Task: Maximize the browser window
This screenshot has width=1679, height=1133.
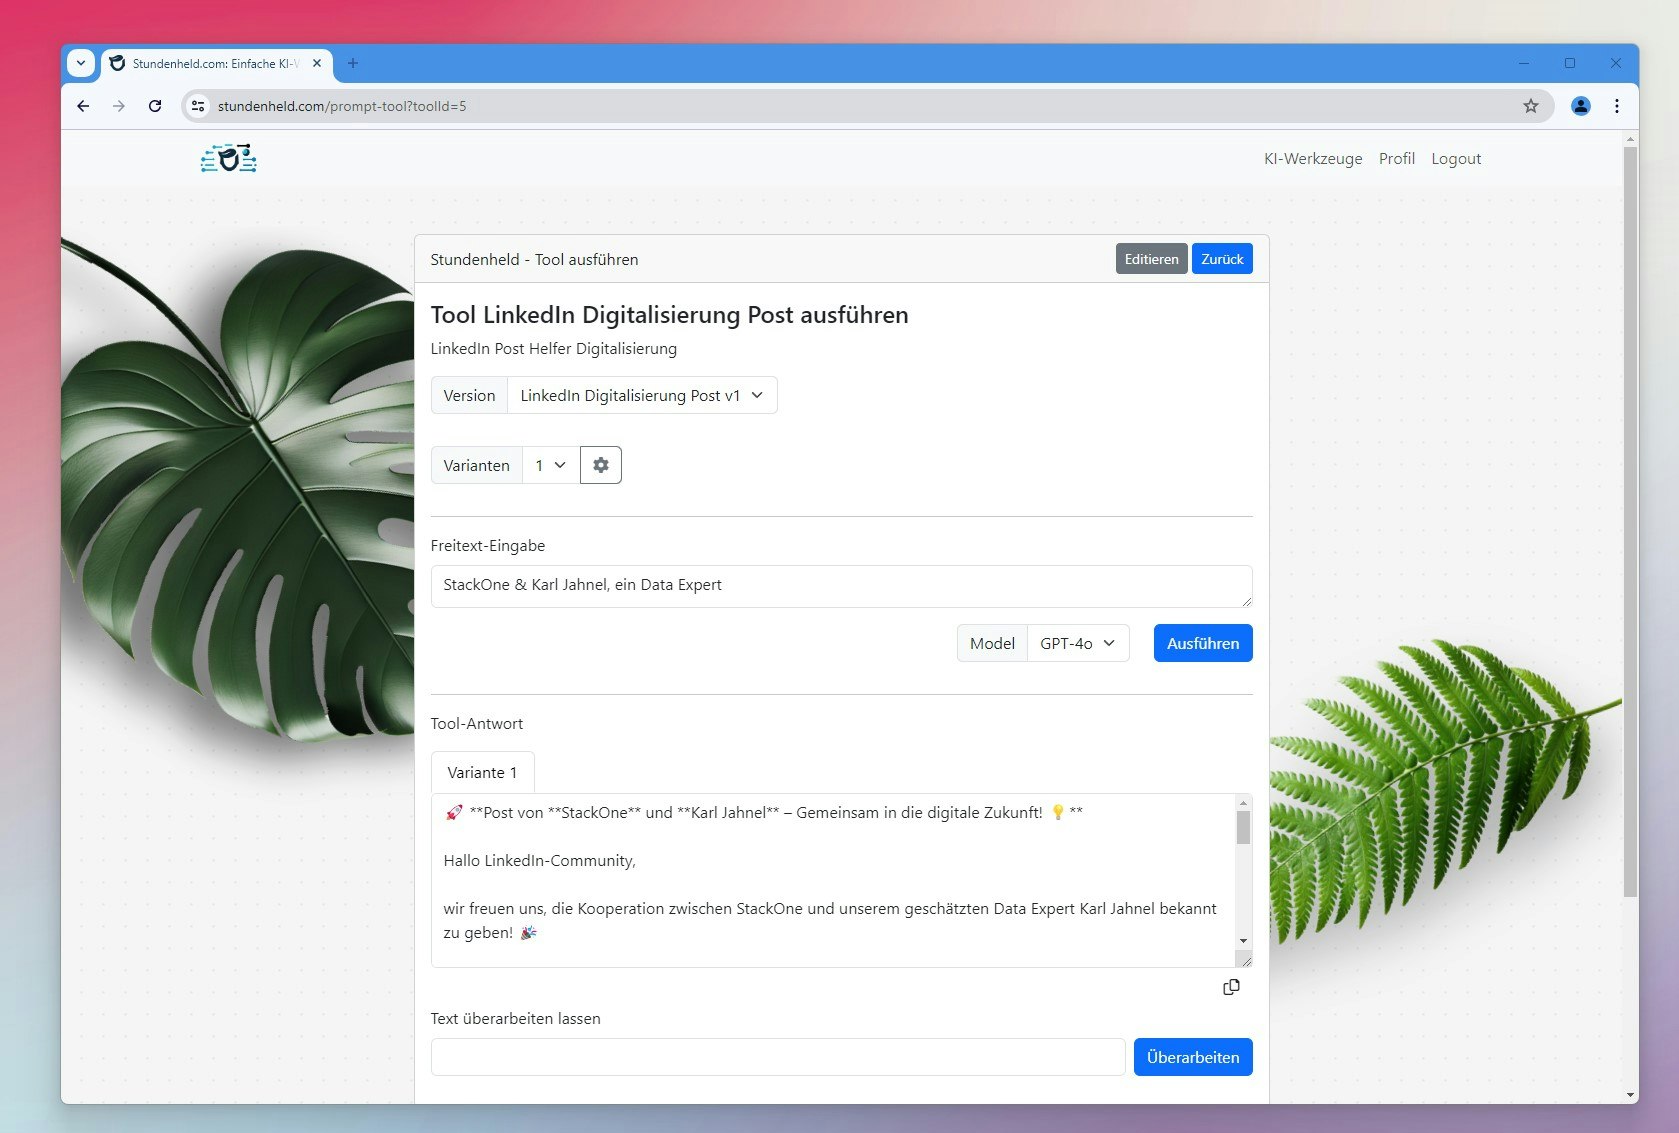Action: click(1569, 63)
